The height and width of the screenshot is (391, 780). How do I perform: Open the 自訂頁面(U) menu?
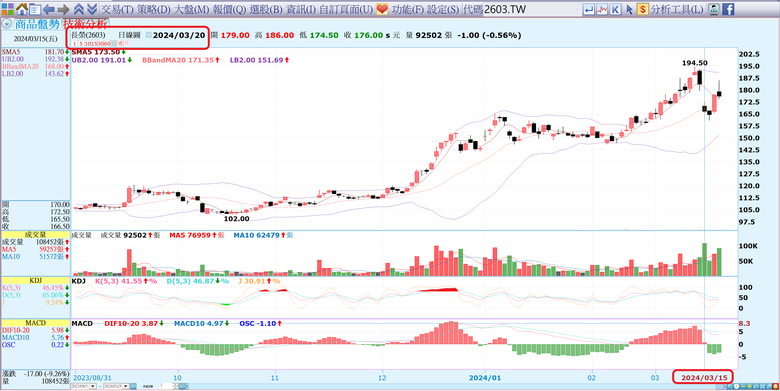click(346, 9)
